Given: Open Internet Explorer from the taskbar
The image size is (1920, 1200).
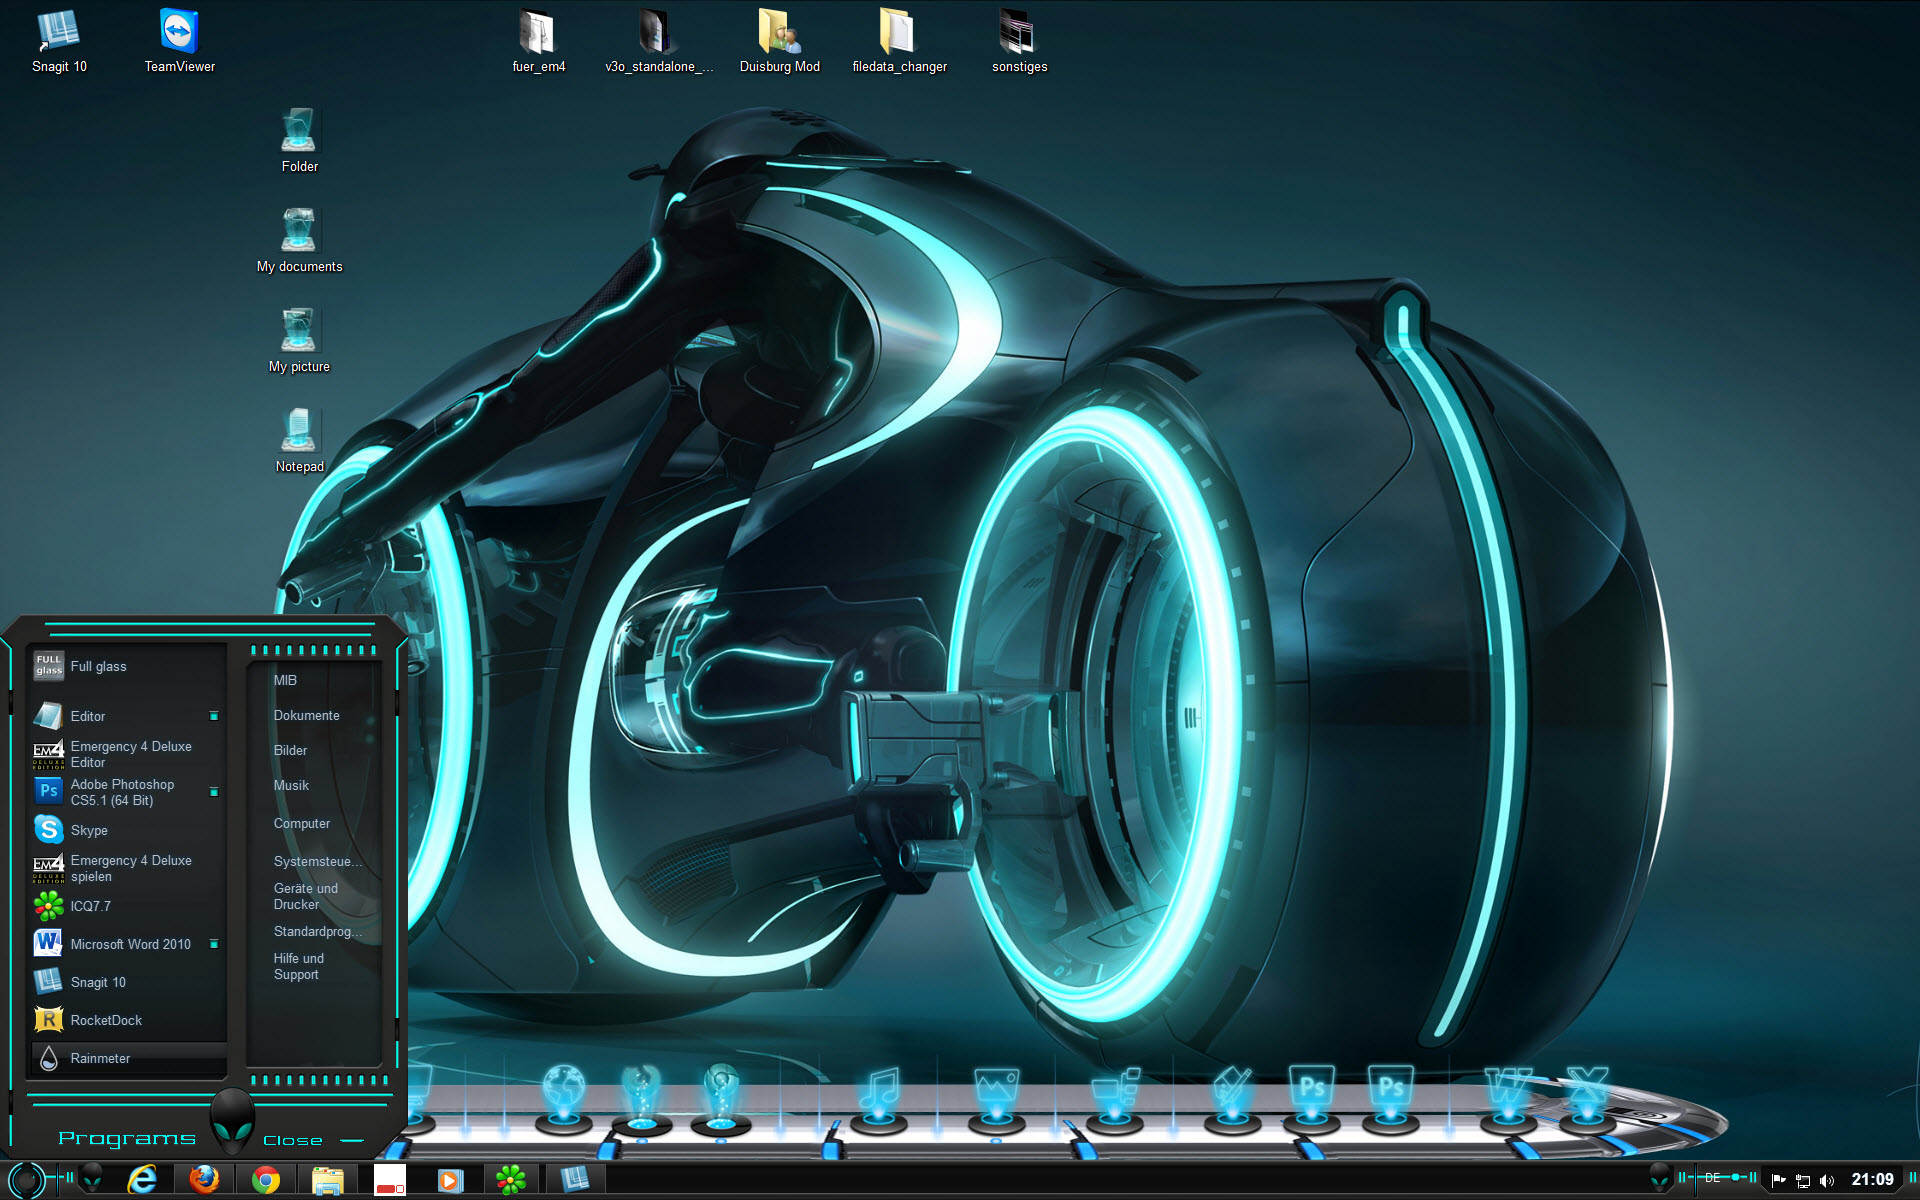Looking at the screenshot, I should tap(142, 1180).
